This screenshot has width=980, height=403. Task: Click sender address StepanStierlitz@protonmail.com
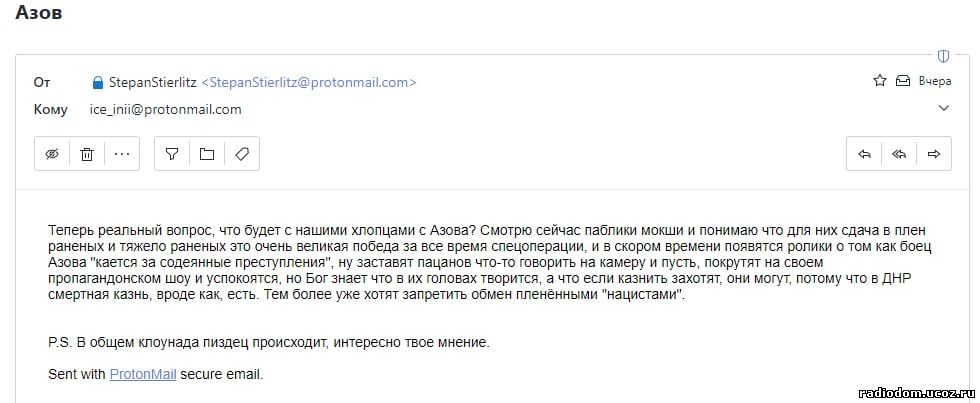coord(309,82)
